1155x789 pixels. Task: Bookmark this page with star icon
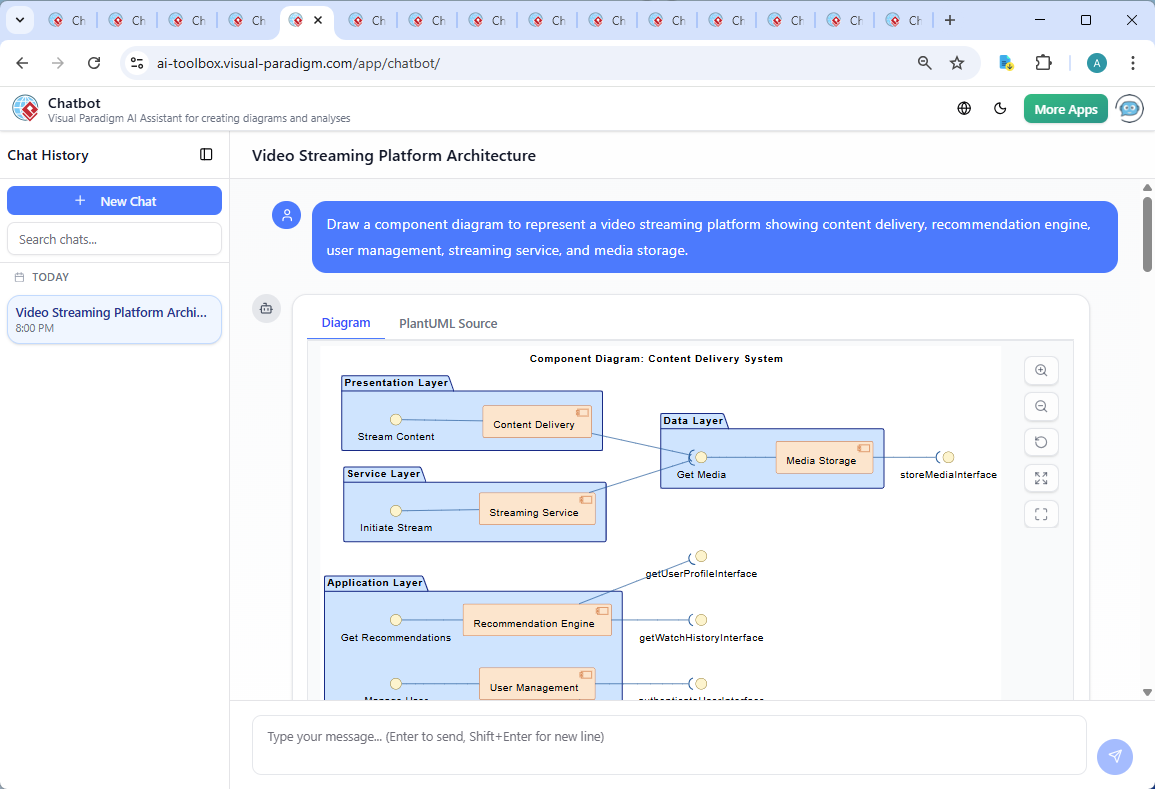pos(957,63)
